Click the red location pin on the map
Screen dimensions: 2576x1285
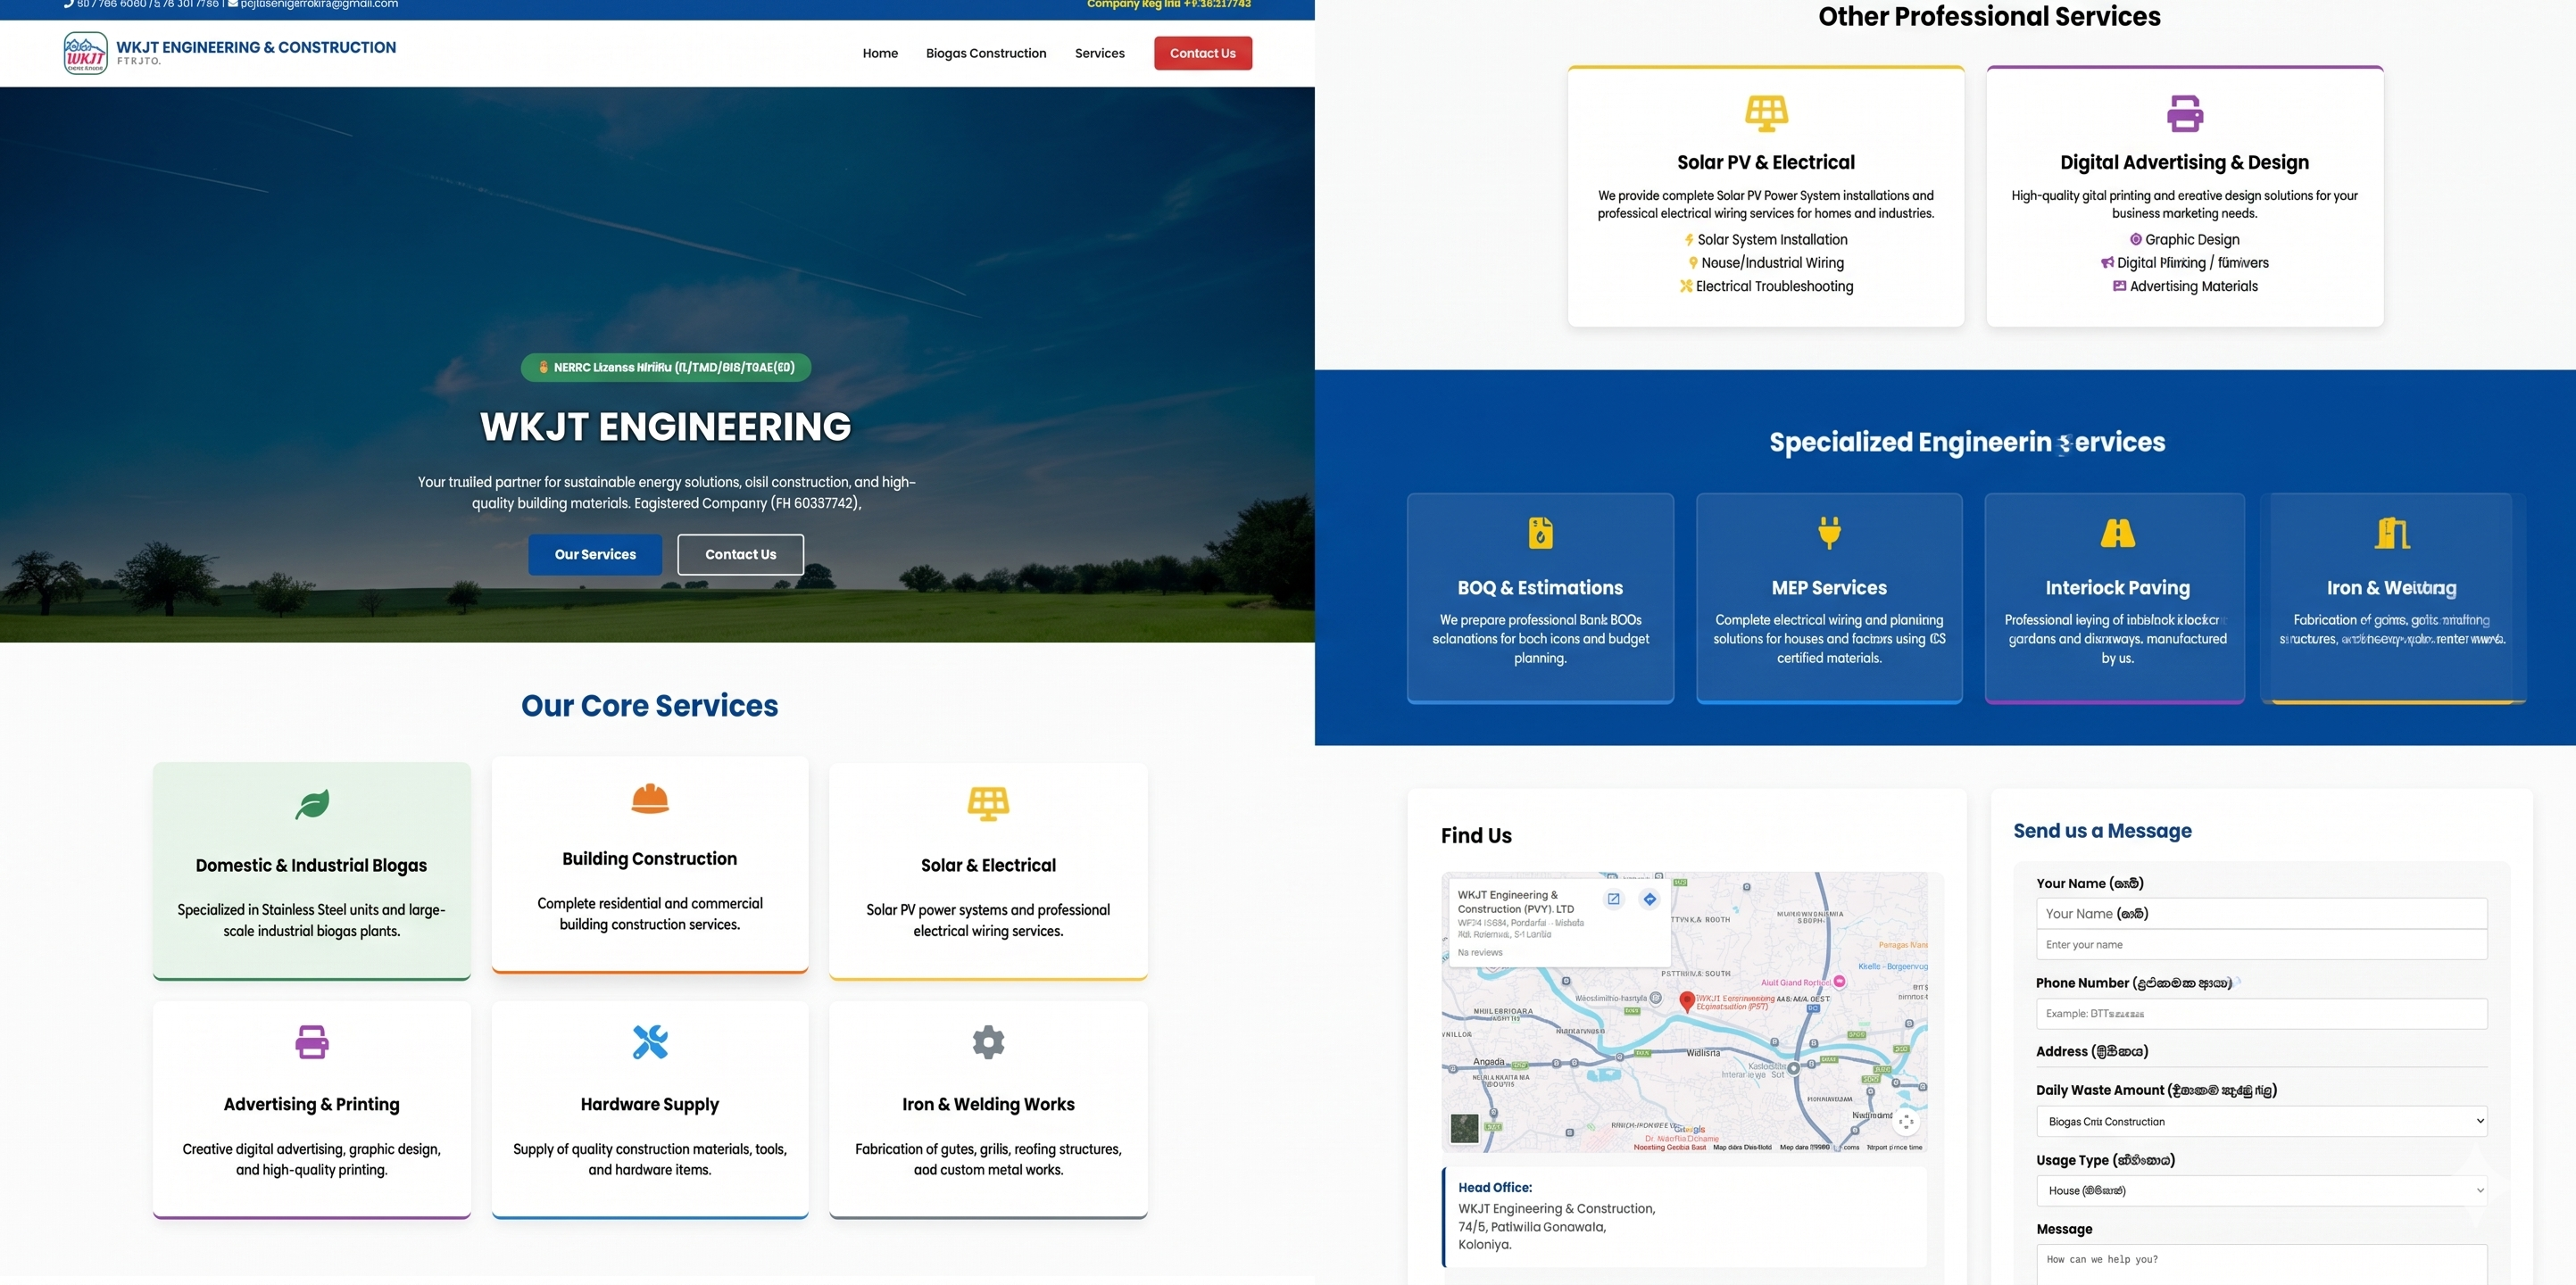point(1687,1001)
